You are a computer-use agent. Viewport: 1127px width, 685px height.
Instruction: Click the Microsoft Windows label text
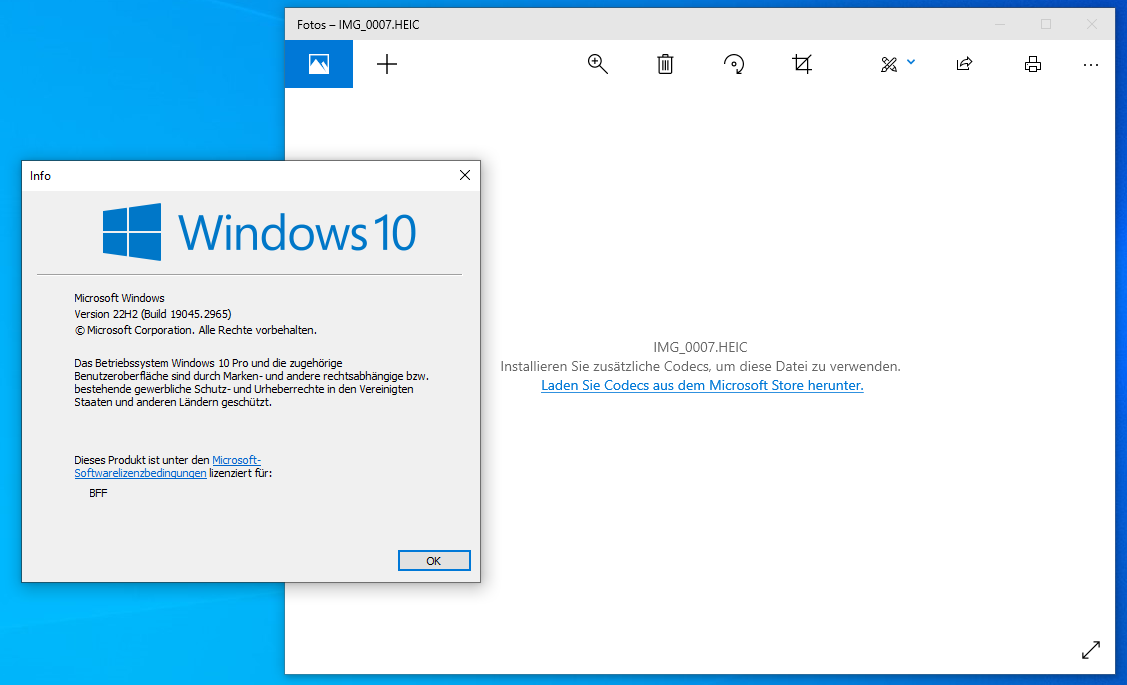119,298
